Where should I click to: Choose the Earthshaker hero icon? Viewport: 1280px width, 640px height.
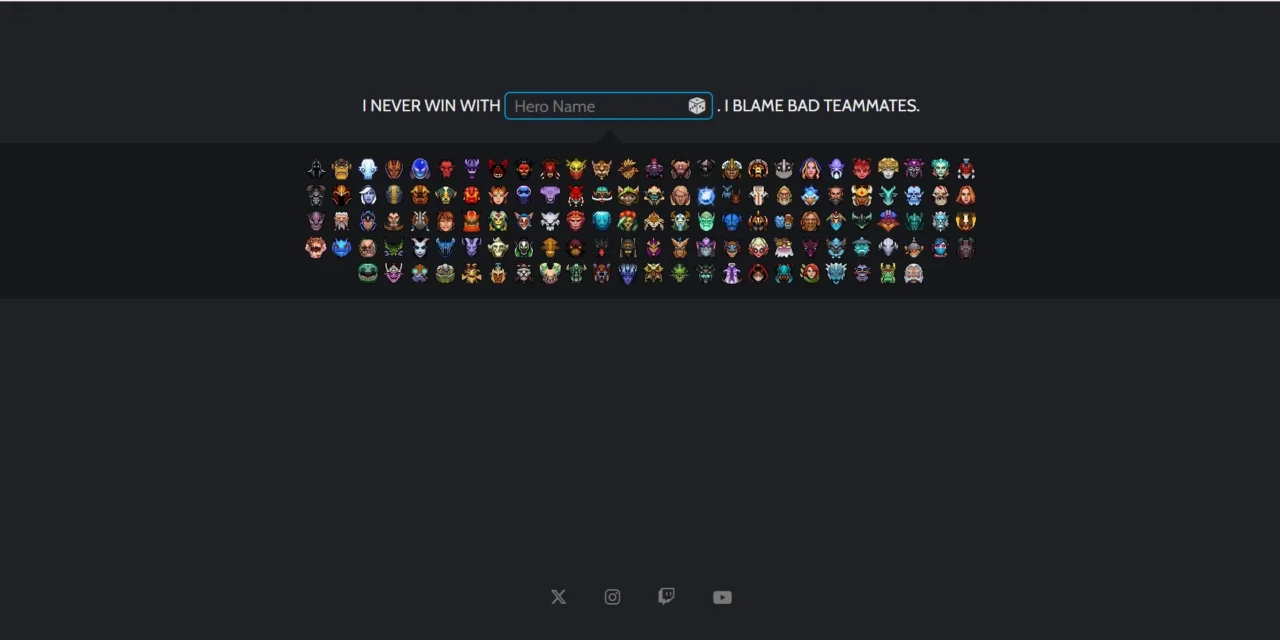420,195
